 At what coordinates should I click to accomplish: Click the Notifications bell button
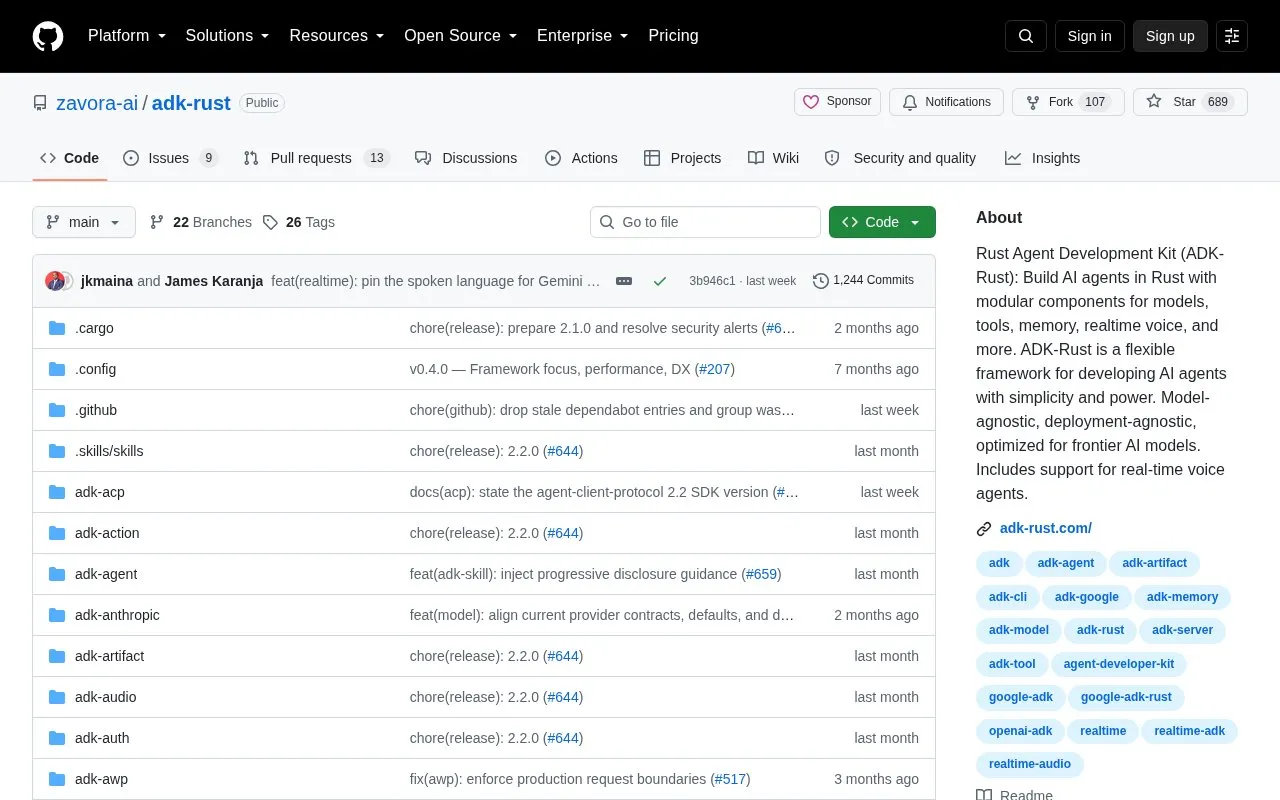pos(946,102)
